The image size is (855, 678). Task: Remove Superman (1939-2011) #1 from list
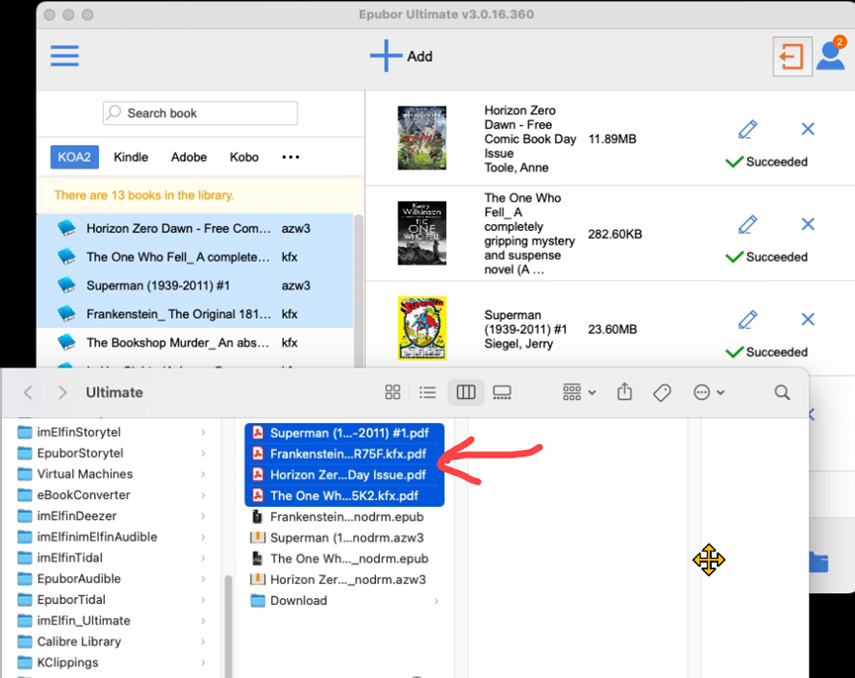(x=808, y=320)
